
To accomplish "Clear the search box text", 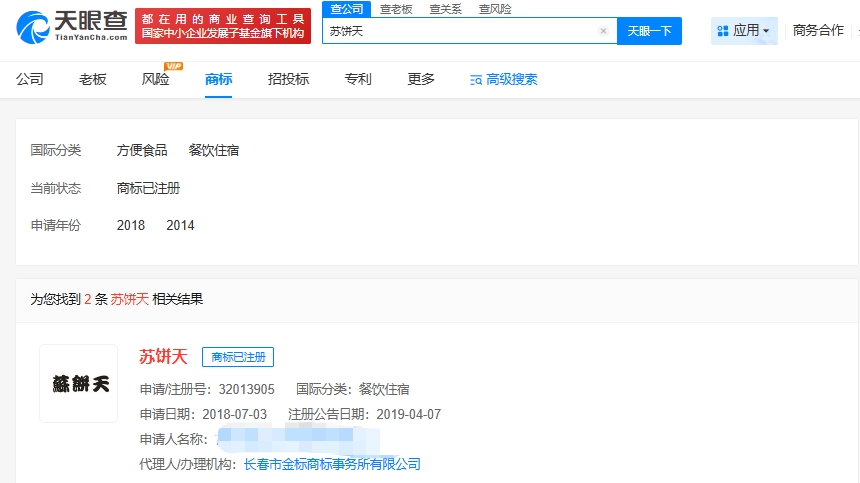I will 603,31.
